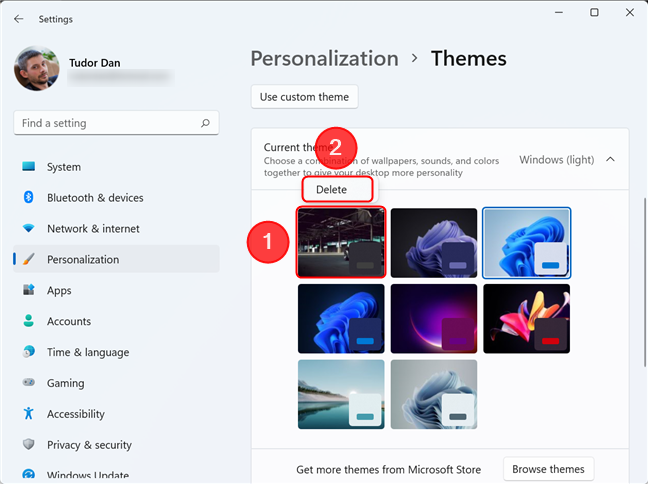Select the gray bloom theme

[x=434, y=394]
